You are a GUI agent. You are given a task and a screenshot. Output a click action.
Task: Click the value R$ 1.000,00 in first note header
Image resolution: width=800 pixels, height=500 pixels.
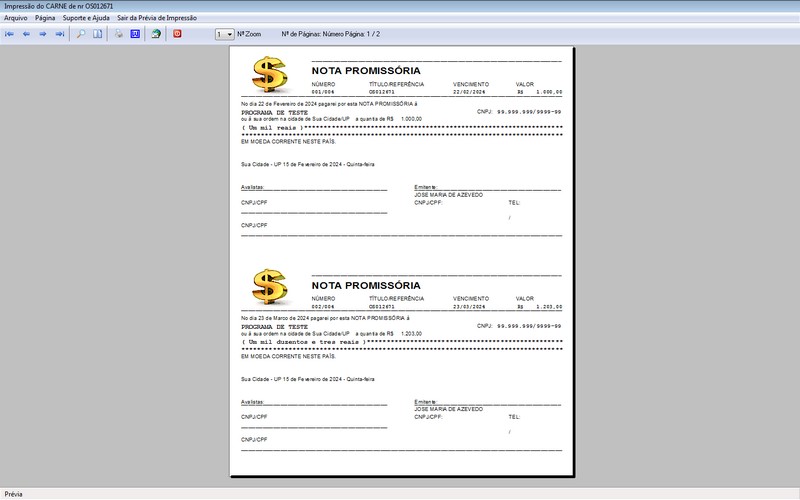[x=539, y=92]
